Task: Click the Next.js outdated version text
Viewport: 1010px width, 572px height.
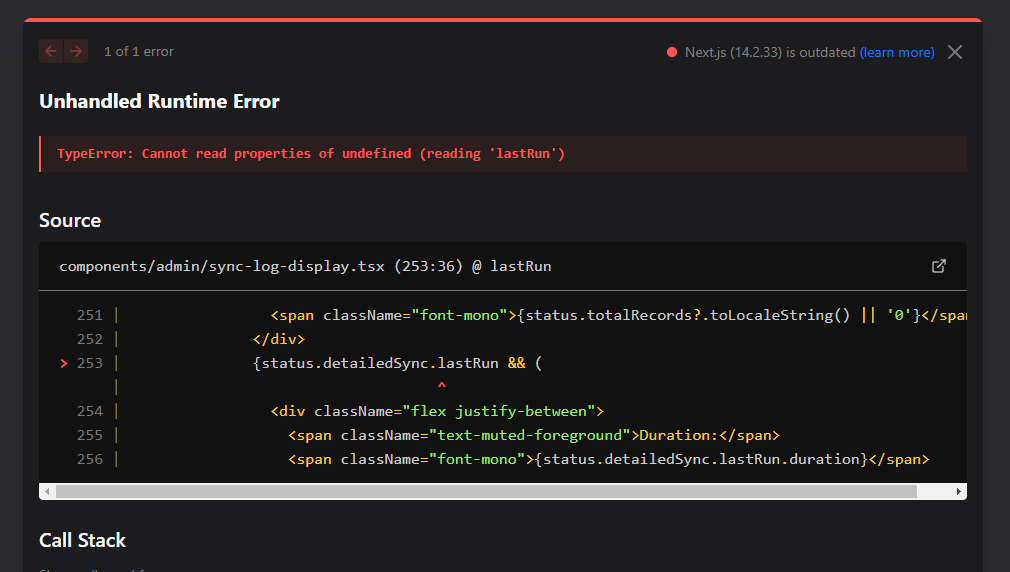Action: pyautogui.click(x=770, y=52)
